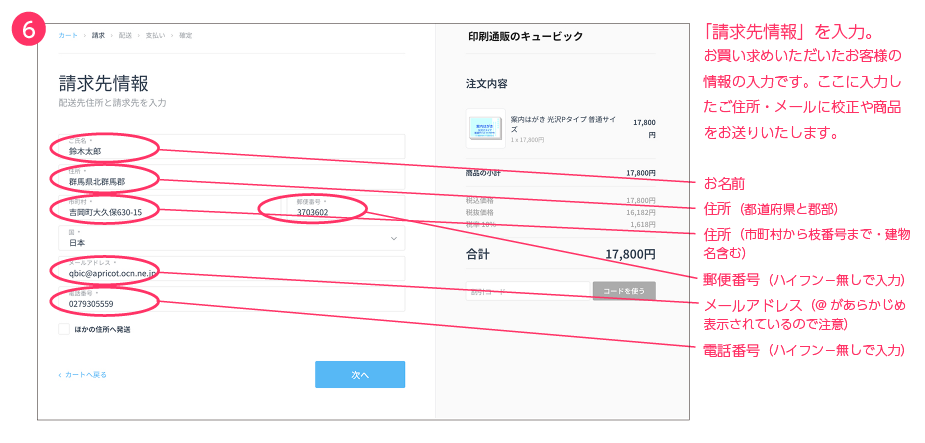This screenshot has height=443, width=925.
Task: Click the discount code input field
Action: point(527,291)
